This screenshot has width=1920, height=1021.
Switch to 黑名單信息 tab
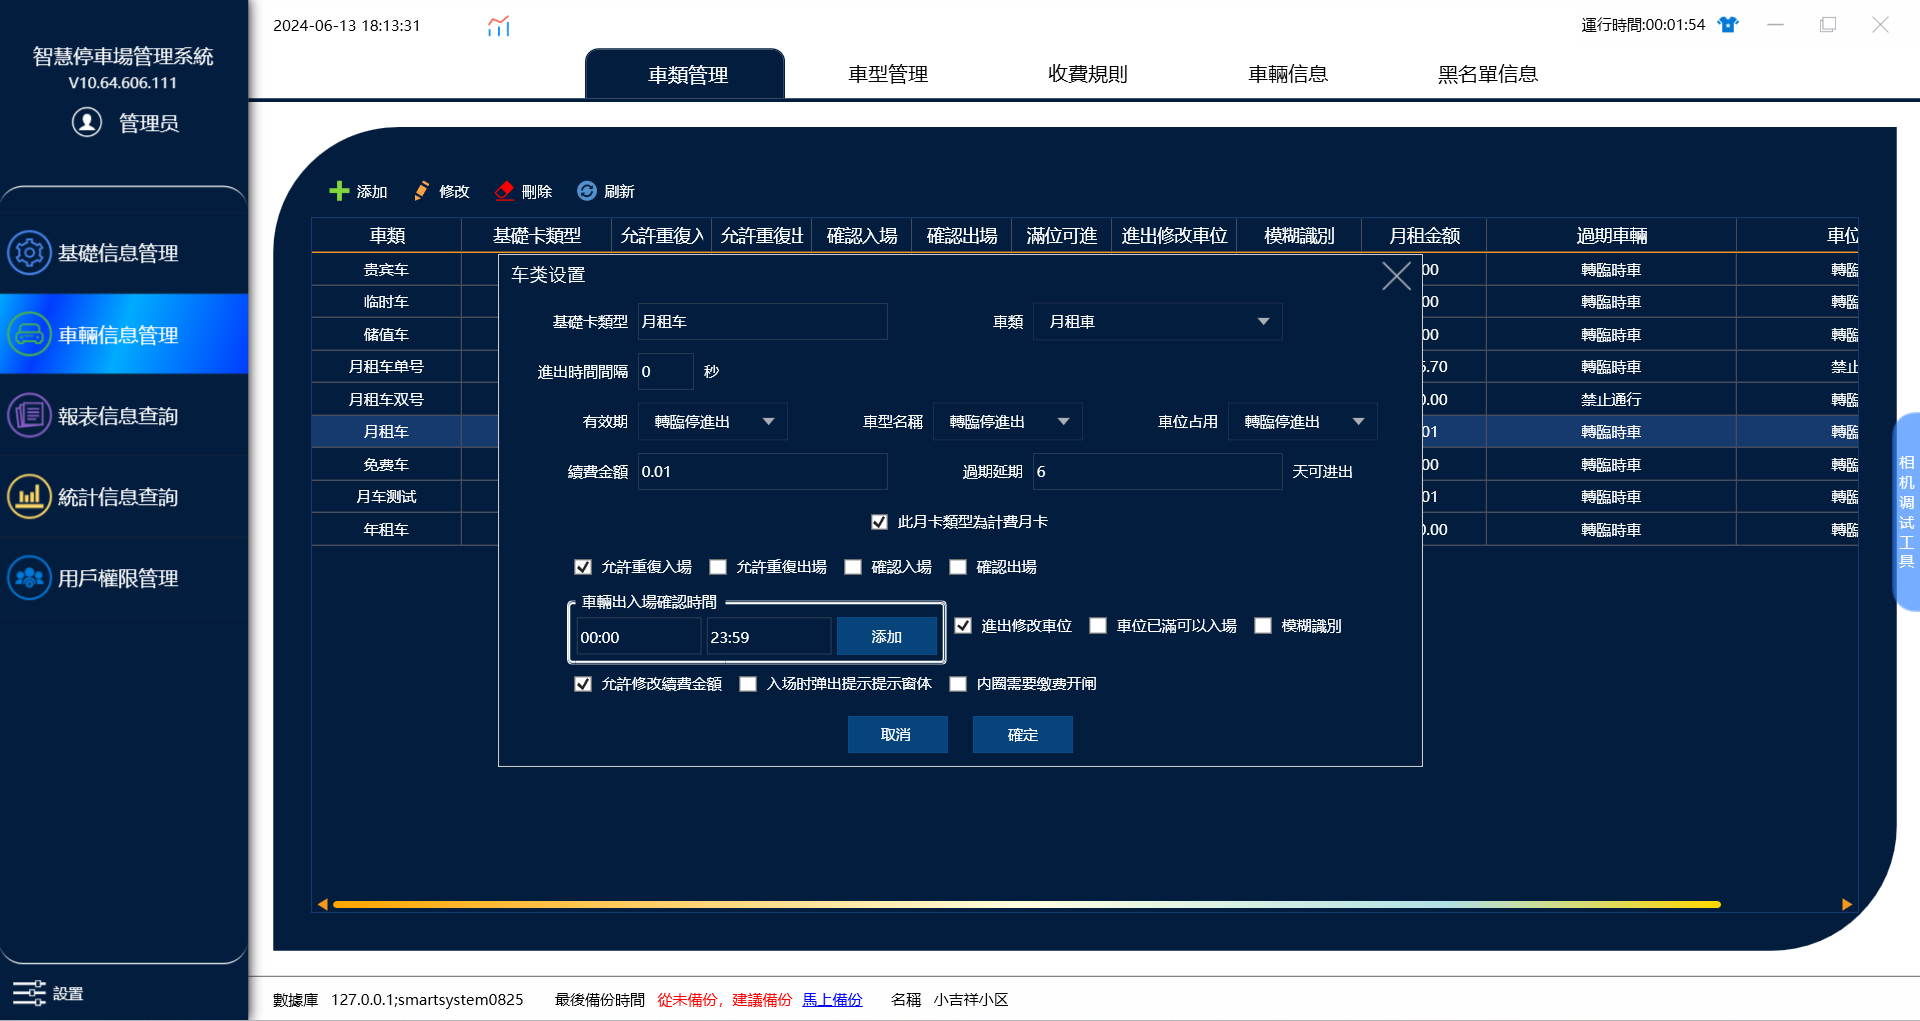tap(1488, 74)
